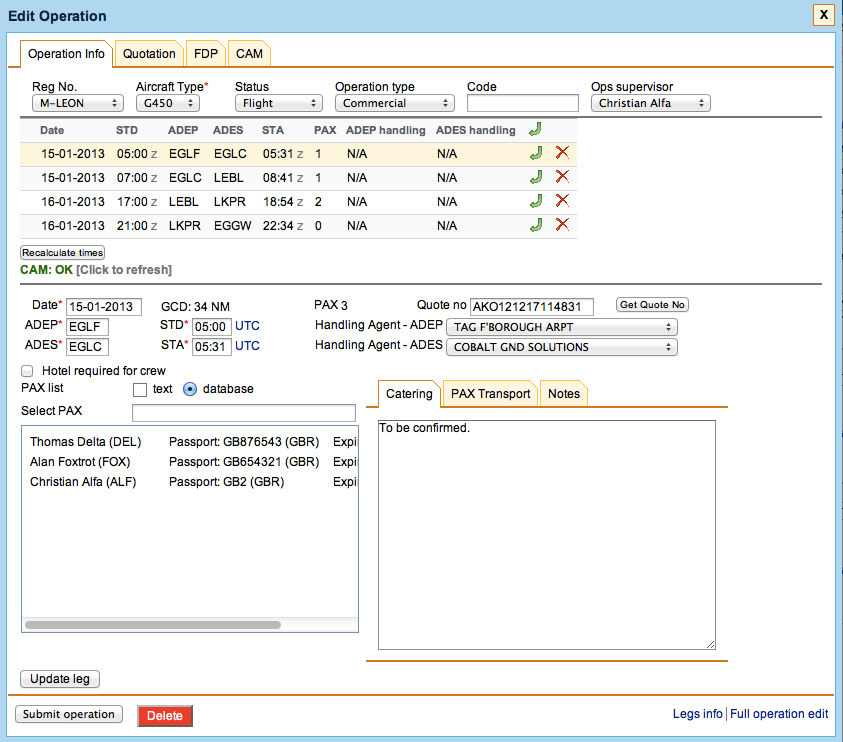Screen dimensions: 843x742
Task: Select the database radio option
Action: [190, 389]
